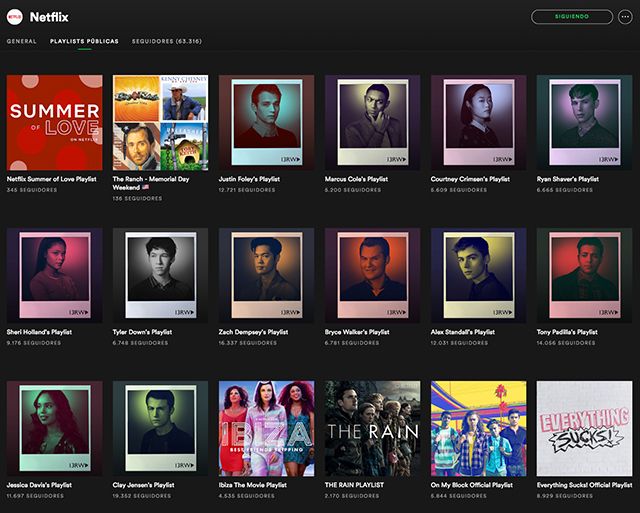Open Netflix Summer of Love playlist cover
This screenshot has height=513, width=640.
[x=52, y=121]
